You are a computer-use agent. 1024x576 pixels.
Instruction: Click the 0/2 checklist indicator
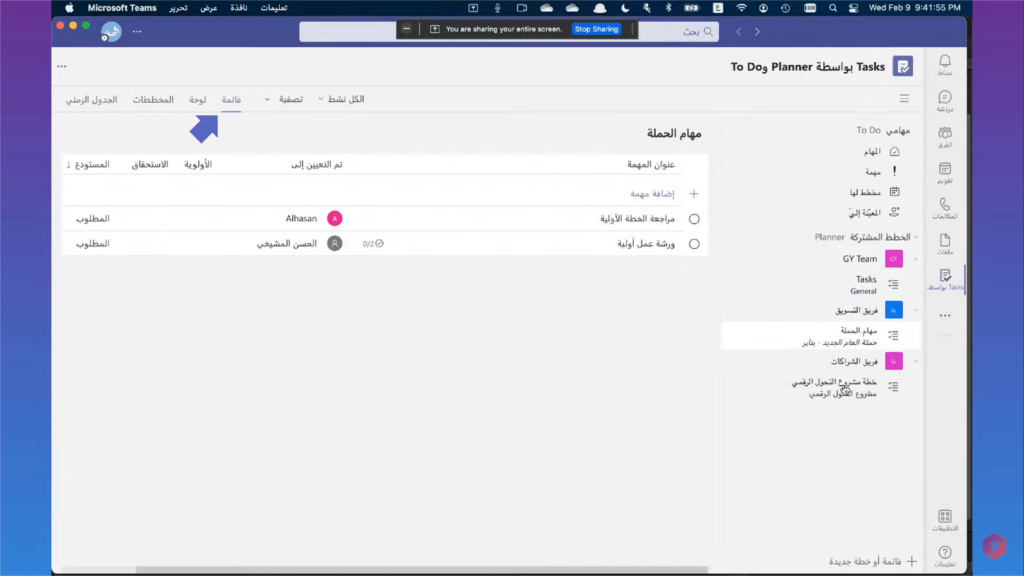(x=373, y=244)
